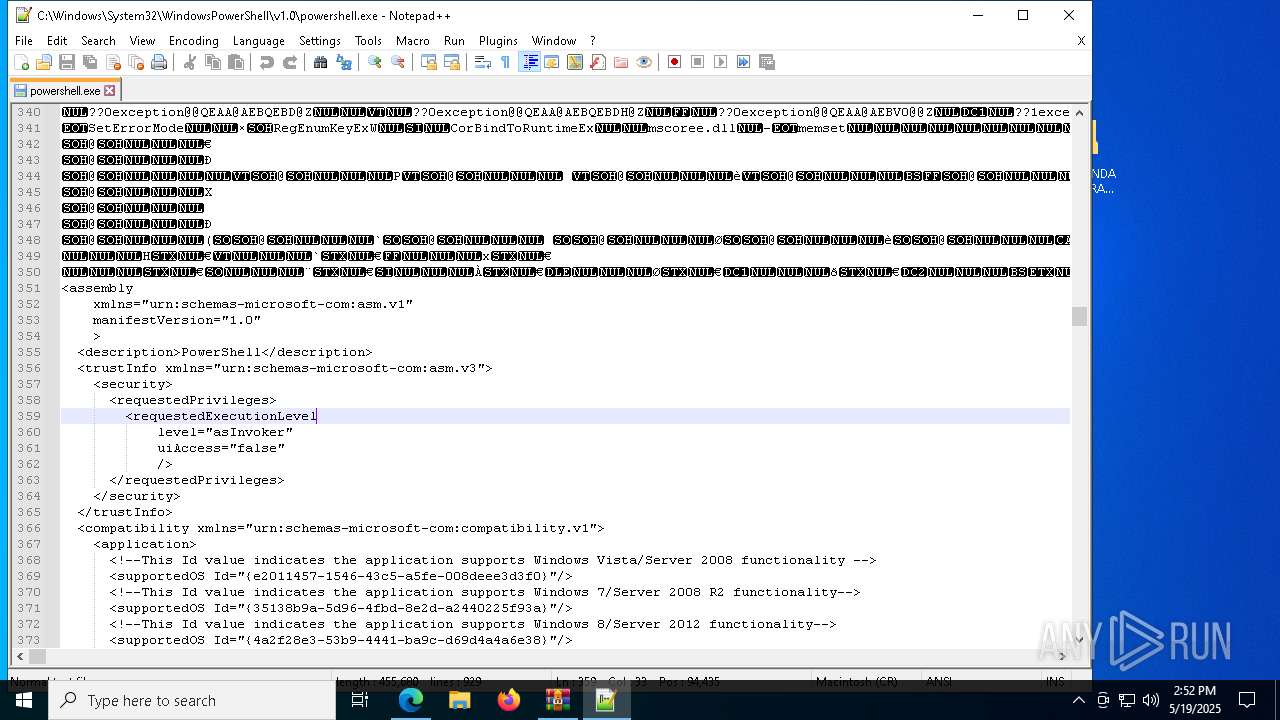
Task: Select the powershell.exe document tab
Action: click(x=65, y=91)
